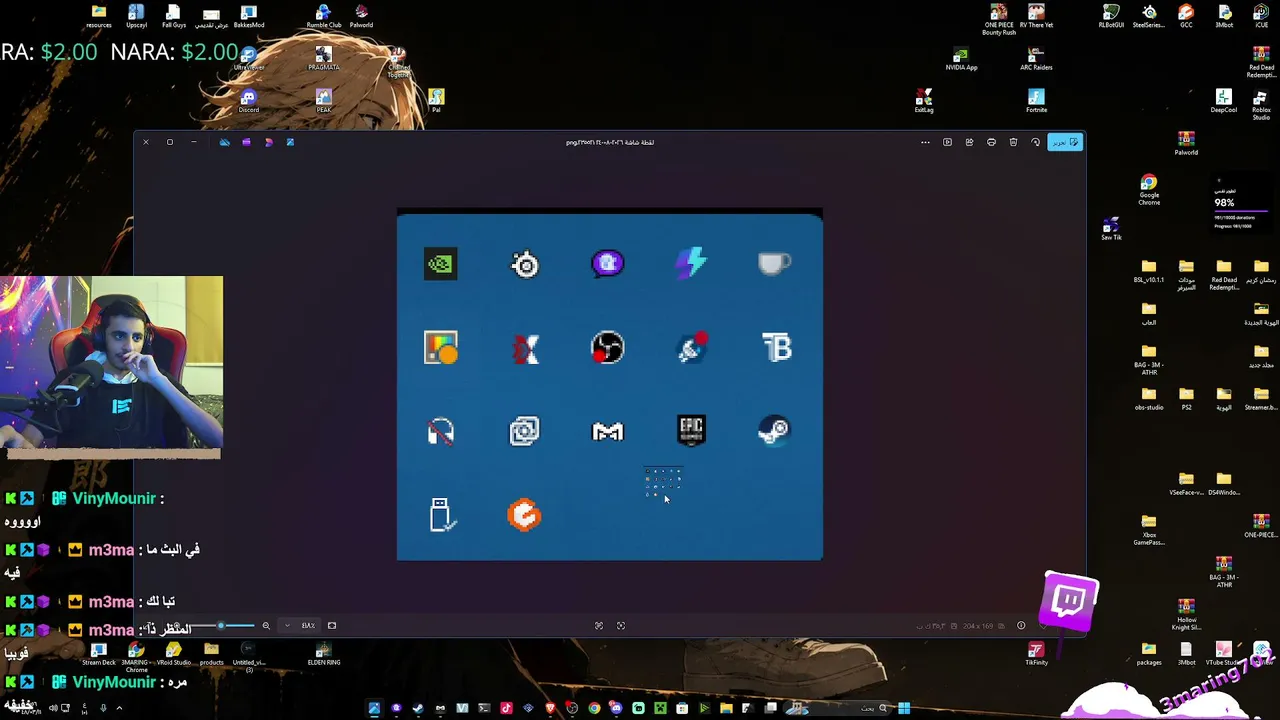Screen dimensions: 1280x720
Task: Click the image dimensions text "204 x 169"
Action: pos(978,626)
